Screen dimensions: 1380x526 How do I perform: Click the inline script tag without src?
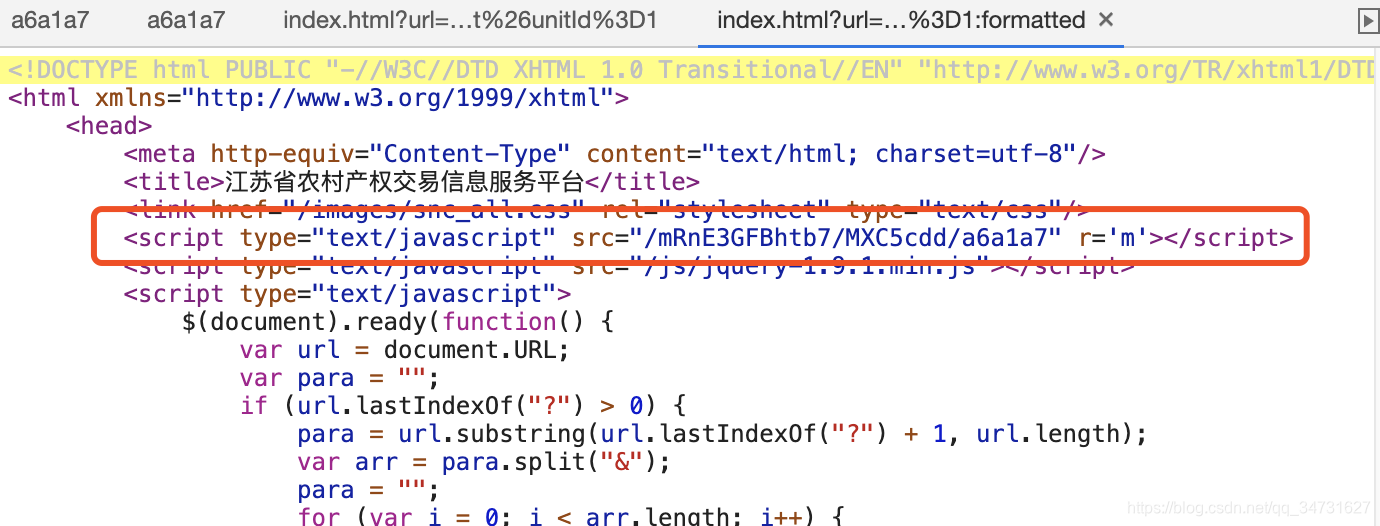click(347, 294)
